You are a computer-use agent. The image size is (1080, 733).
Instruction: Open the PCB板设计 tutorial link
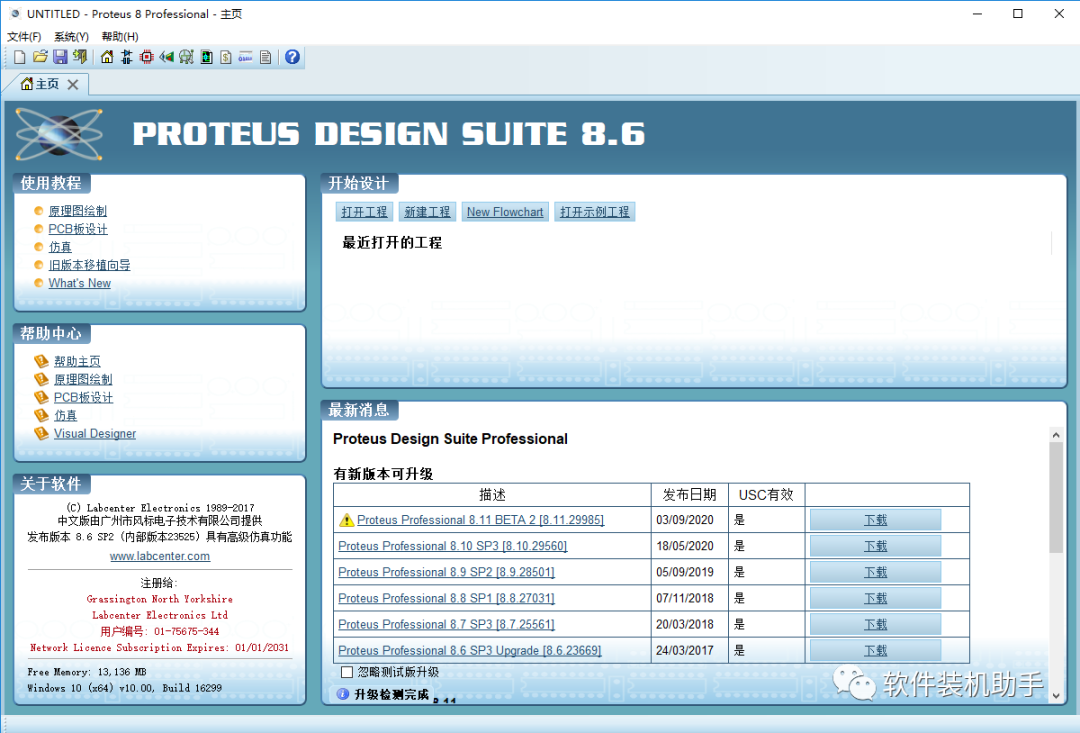point(78,229)
